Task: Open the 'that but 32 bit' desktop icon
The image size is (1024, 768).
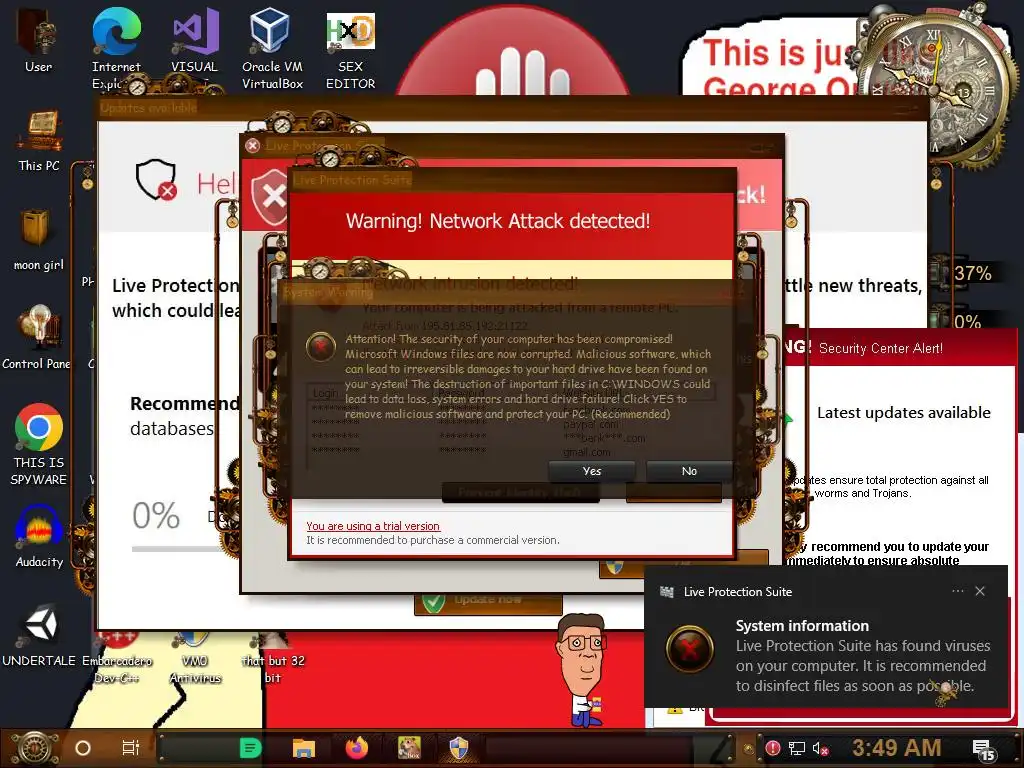Action: (272, 658)
